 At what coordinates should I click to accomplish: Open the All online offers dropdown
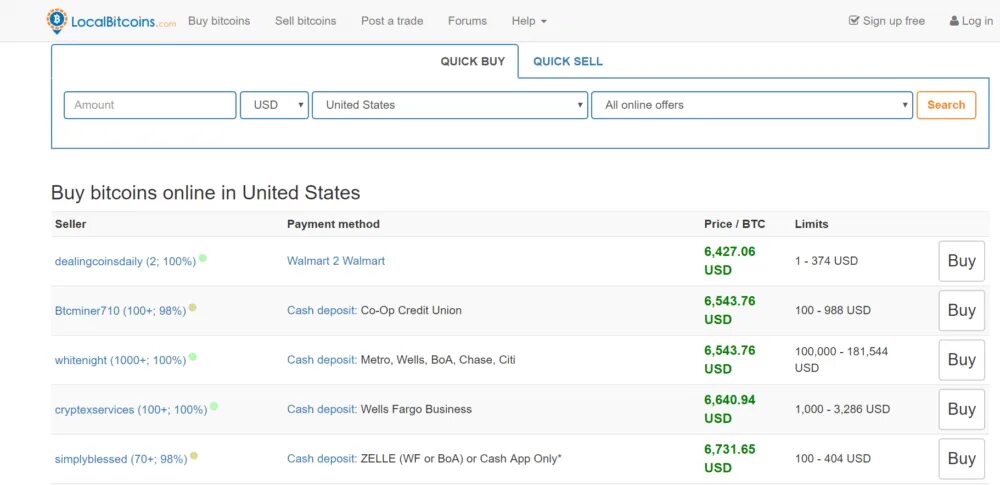(x=752, y=105)
